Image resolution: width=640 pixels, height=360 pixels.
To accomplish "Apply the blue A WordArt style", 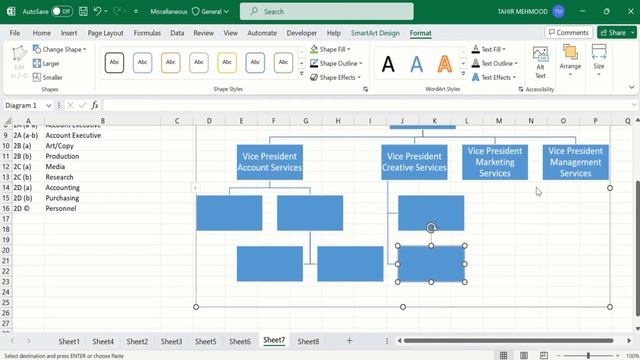I will point(416,64).
